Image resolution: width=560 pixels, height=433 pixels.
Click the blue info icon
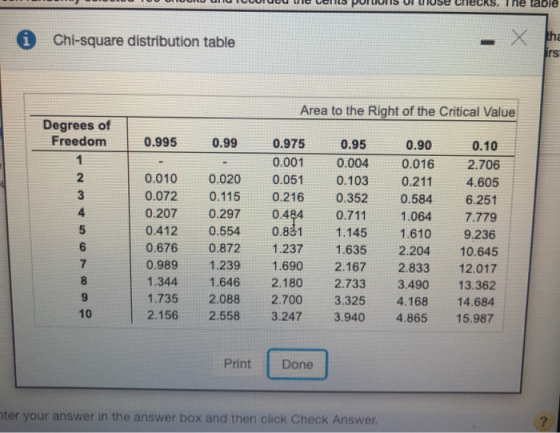point(26,40)
